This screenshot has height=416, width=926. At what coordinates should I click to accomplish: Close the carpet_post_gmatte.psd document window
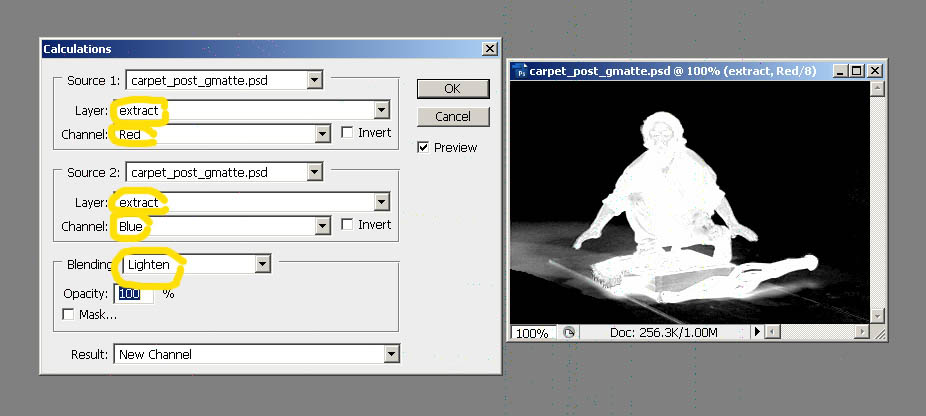click(875, 72)
